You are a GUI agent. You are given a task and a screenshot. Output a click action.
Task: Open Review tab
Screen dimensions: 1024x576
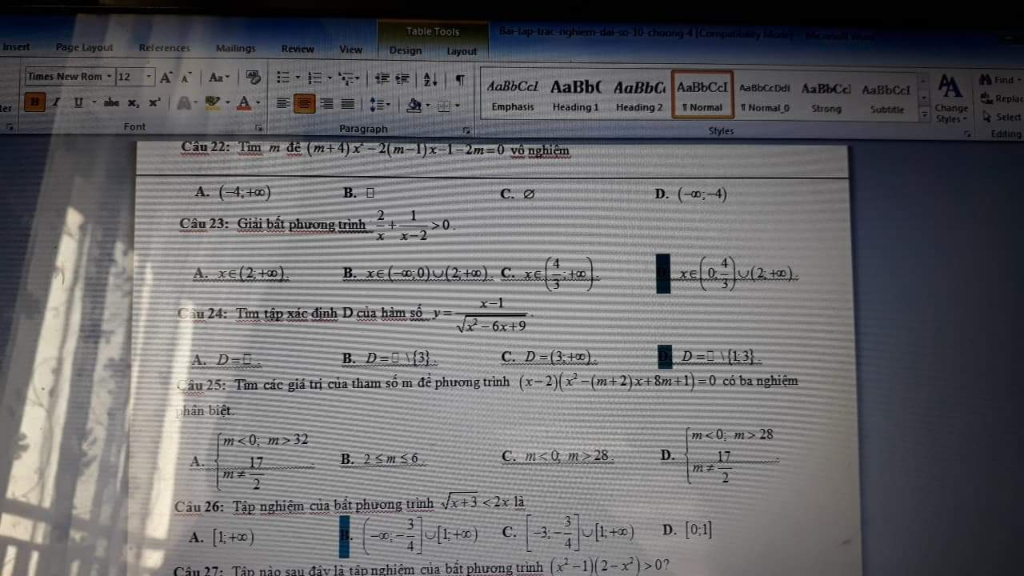(x=298, y=49)
